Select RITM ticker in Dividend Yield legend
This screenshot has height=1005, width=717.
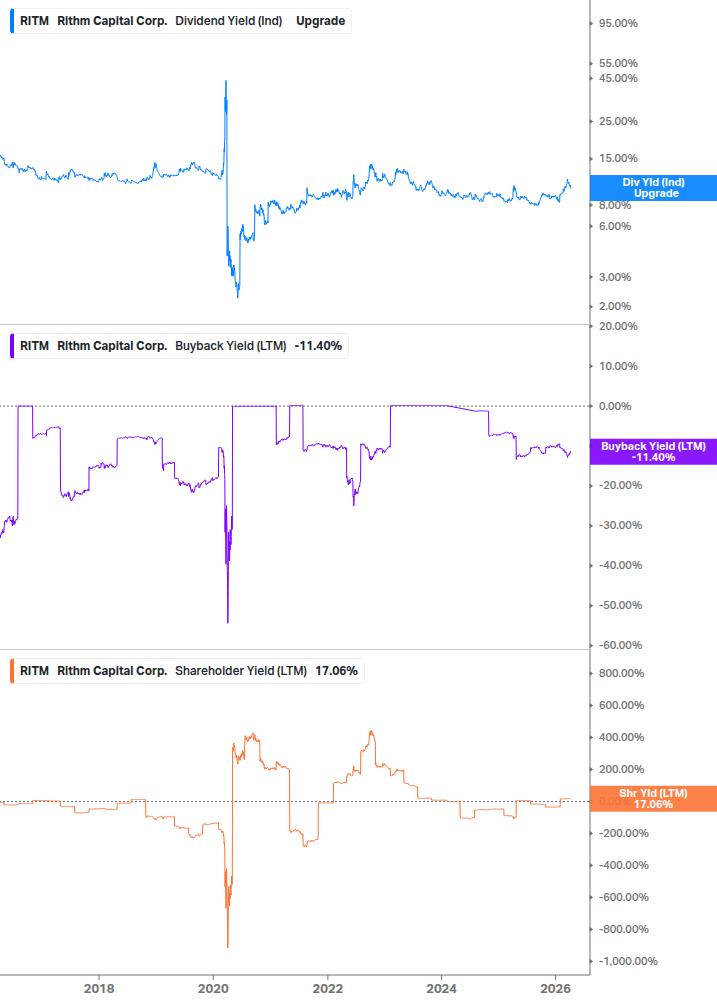tap(34, 20)
